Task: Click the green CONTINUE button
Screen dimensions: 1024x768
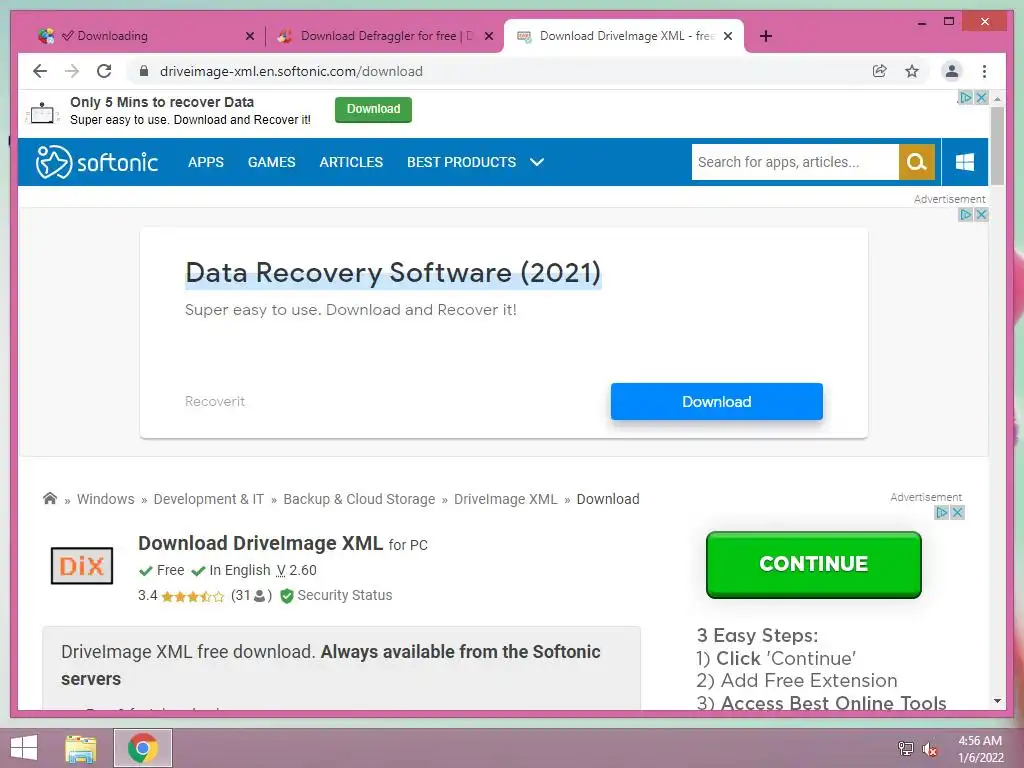Action: point(814,564)
